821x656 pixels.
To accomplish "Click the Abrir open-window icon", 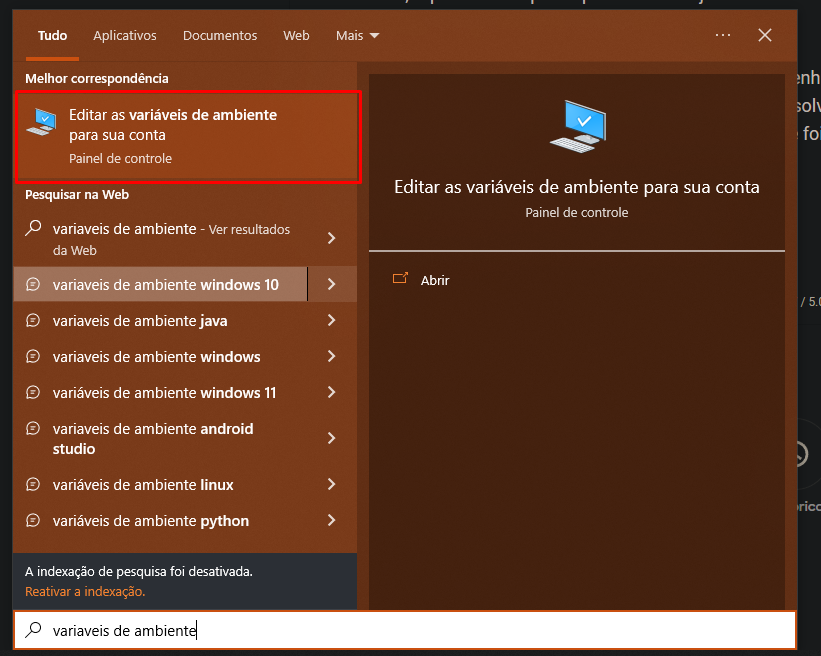I will tap(400, 279).
